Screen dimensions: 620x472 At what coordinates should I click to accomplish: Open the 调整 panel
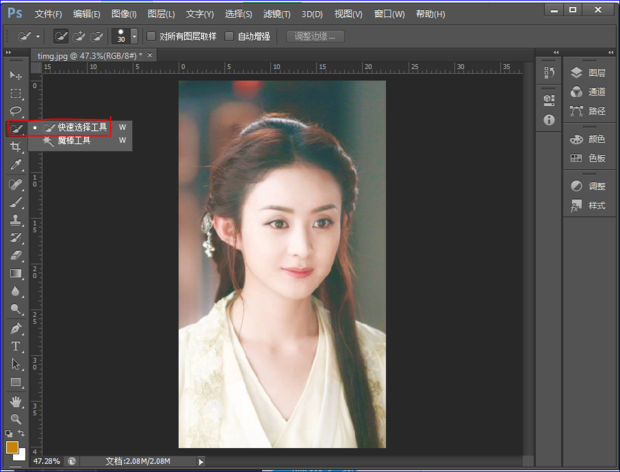click(x=588, y=186)
